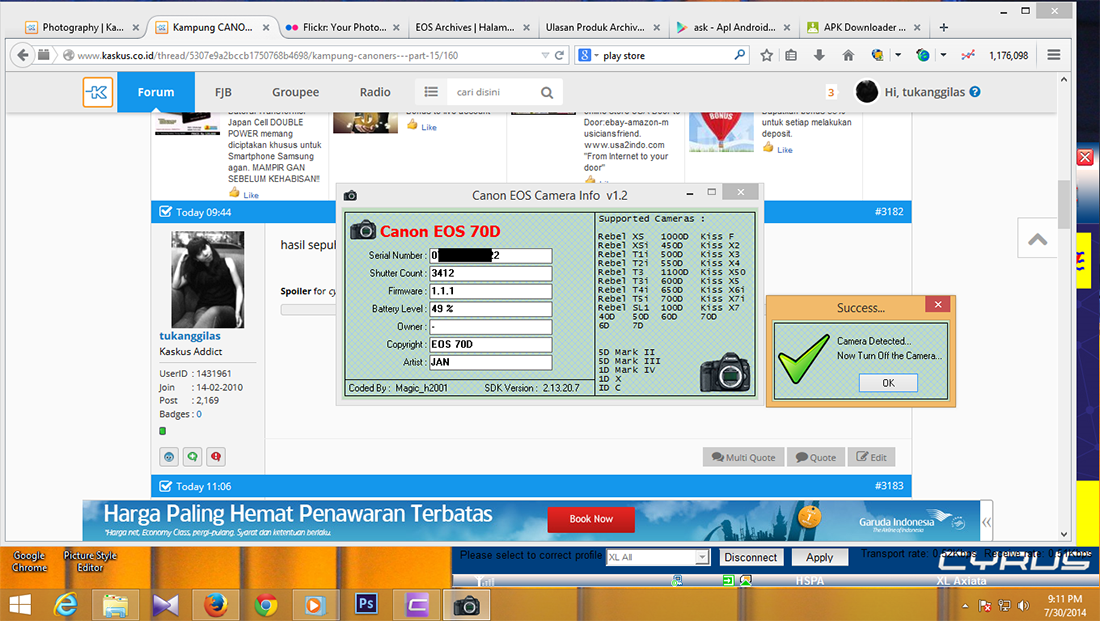This screenshot has height=621, width=1100.
Task: Click the scroll-to-top arrow button
Action: point(1038,239)
